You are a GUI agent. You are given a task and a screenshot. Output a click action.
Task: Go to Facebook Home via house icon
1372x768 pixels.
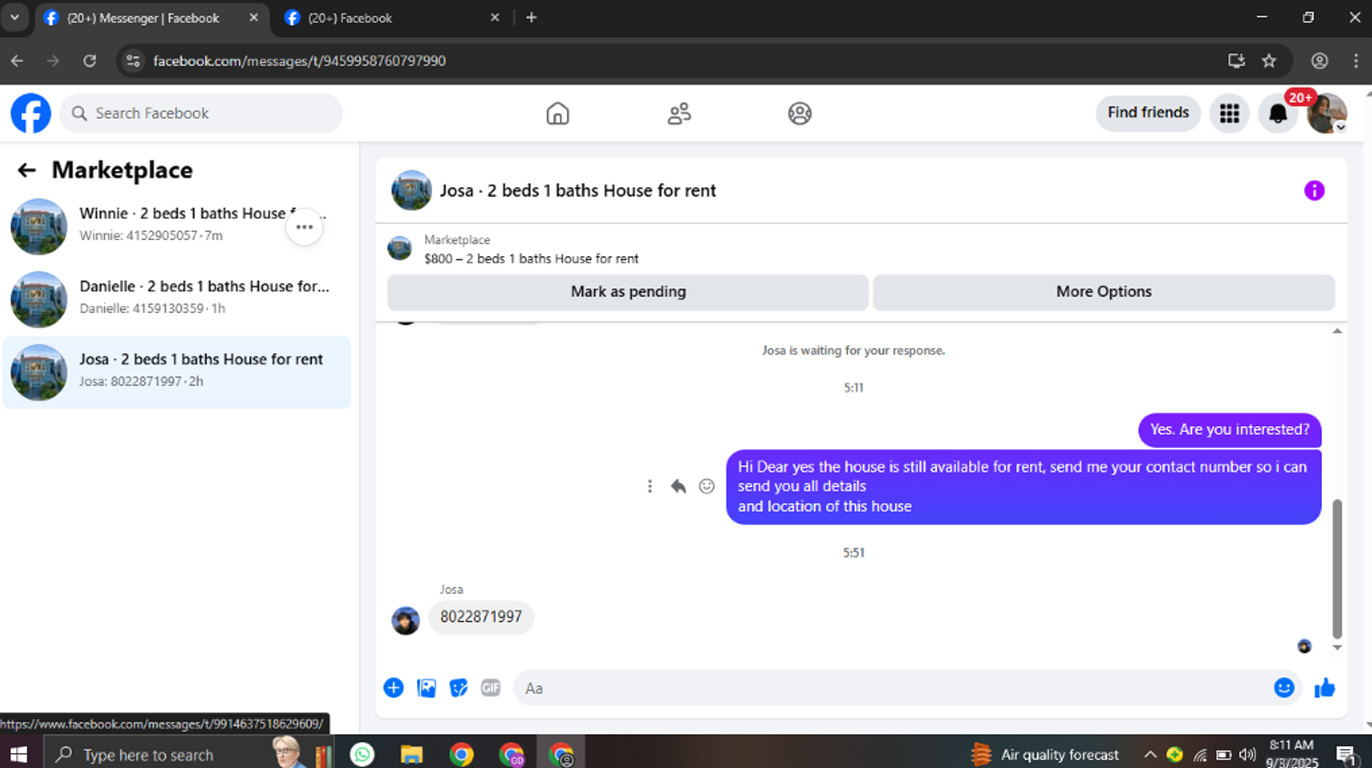[x=558, y=113]
